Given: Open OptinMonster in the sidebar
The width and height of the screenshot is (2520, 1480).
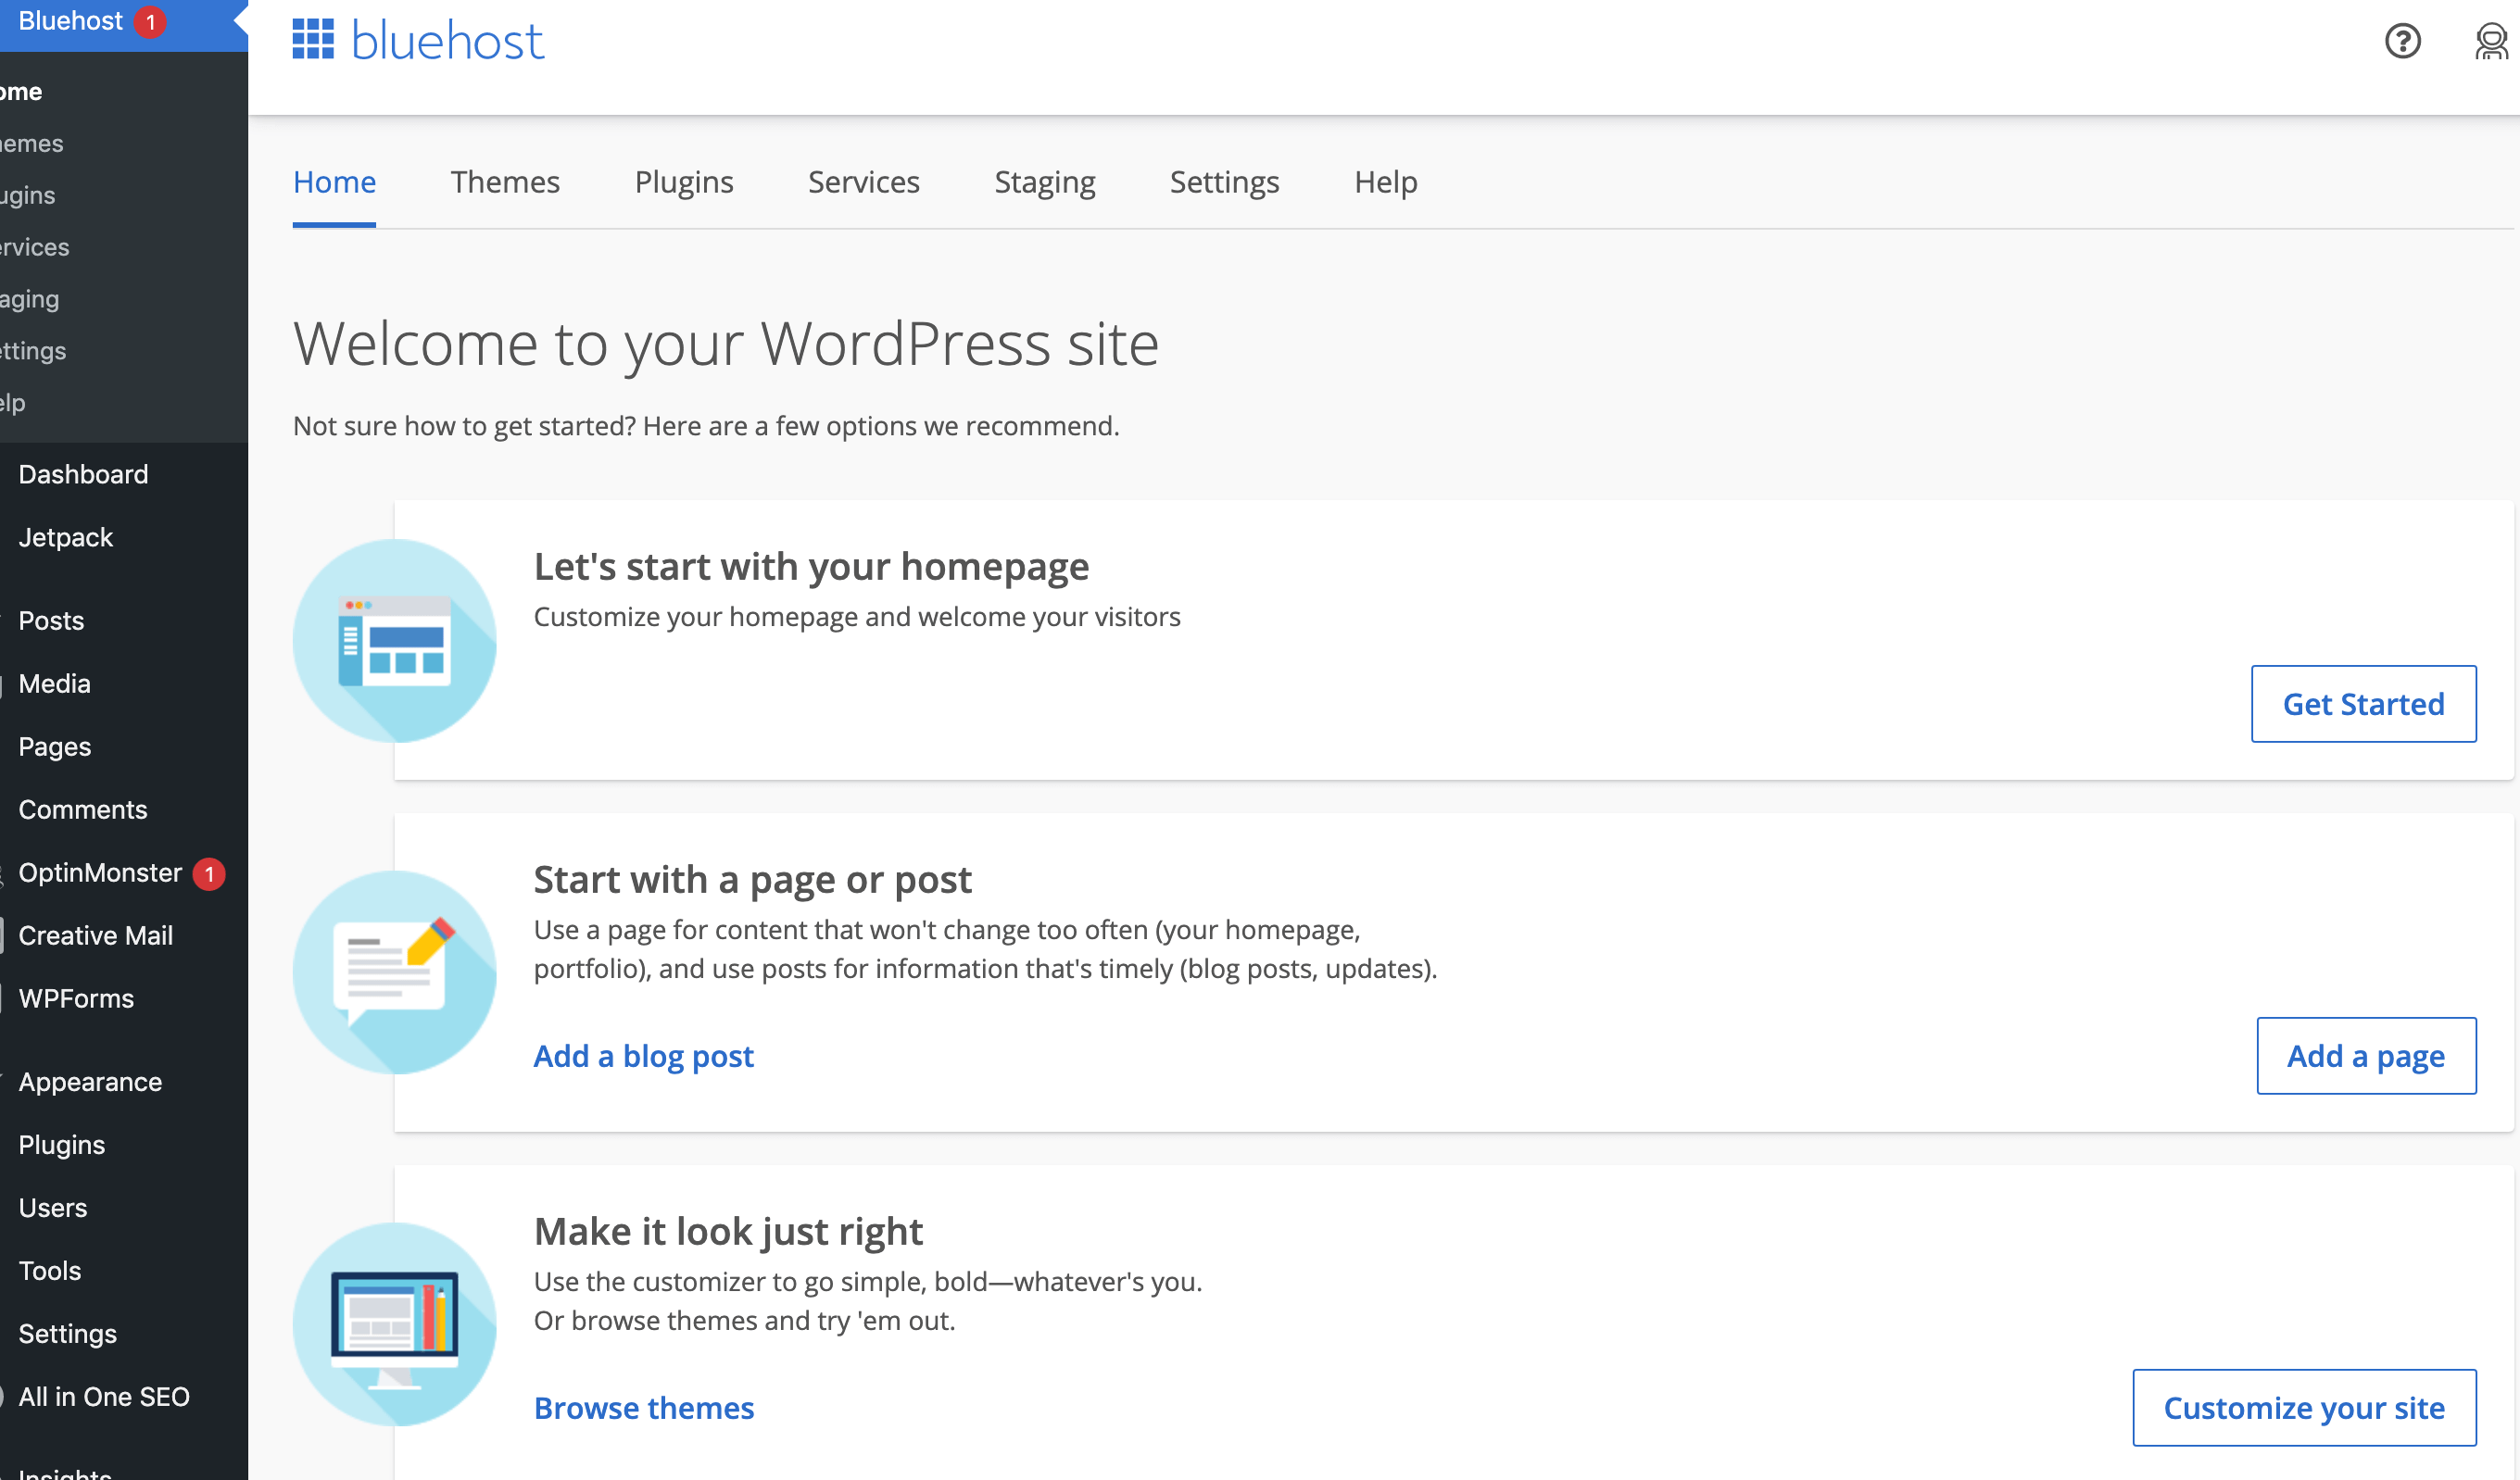Looking at the screenshot, I should click(x=100, y=872).
